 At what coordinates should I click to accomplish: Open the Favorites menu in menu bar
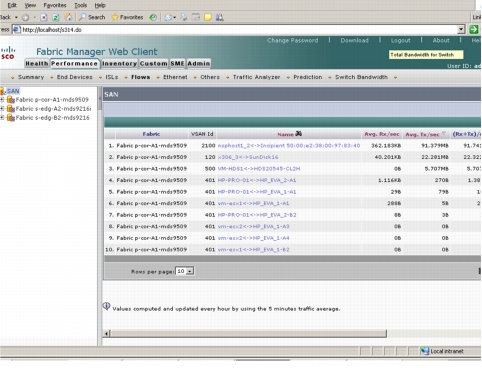(x=55, y=5)
